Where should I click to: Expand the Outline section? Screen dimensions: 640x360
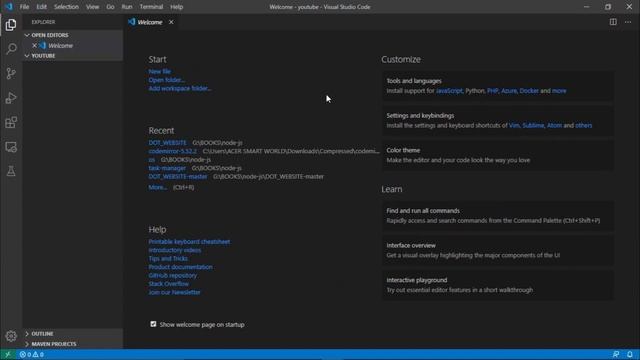pos(72,333)
